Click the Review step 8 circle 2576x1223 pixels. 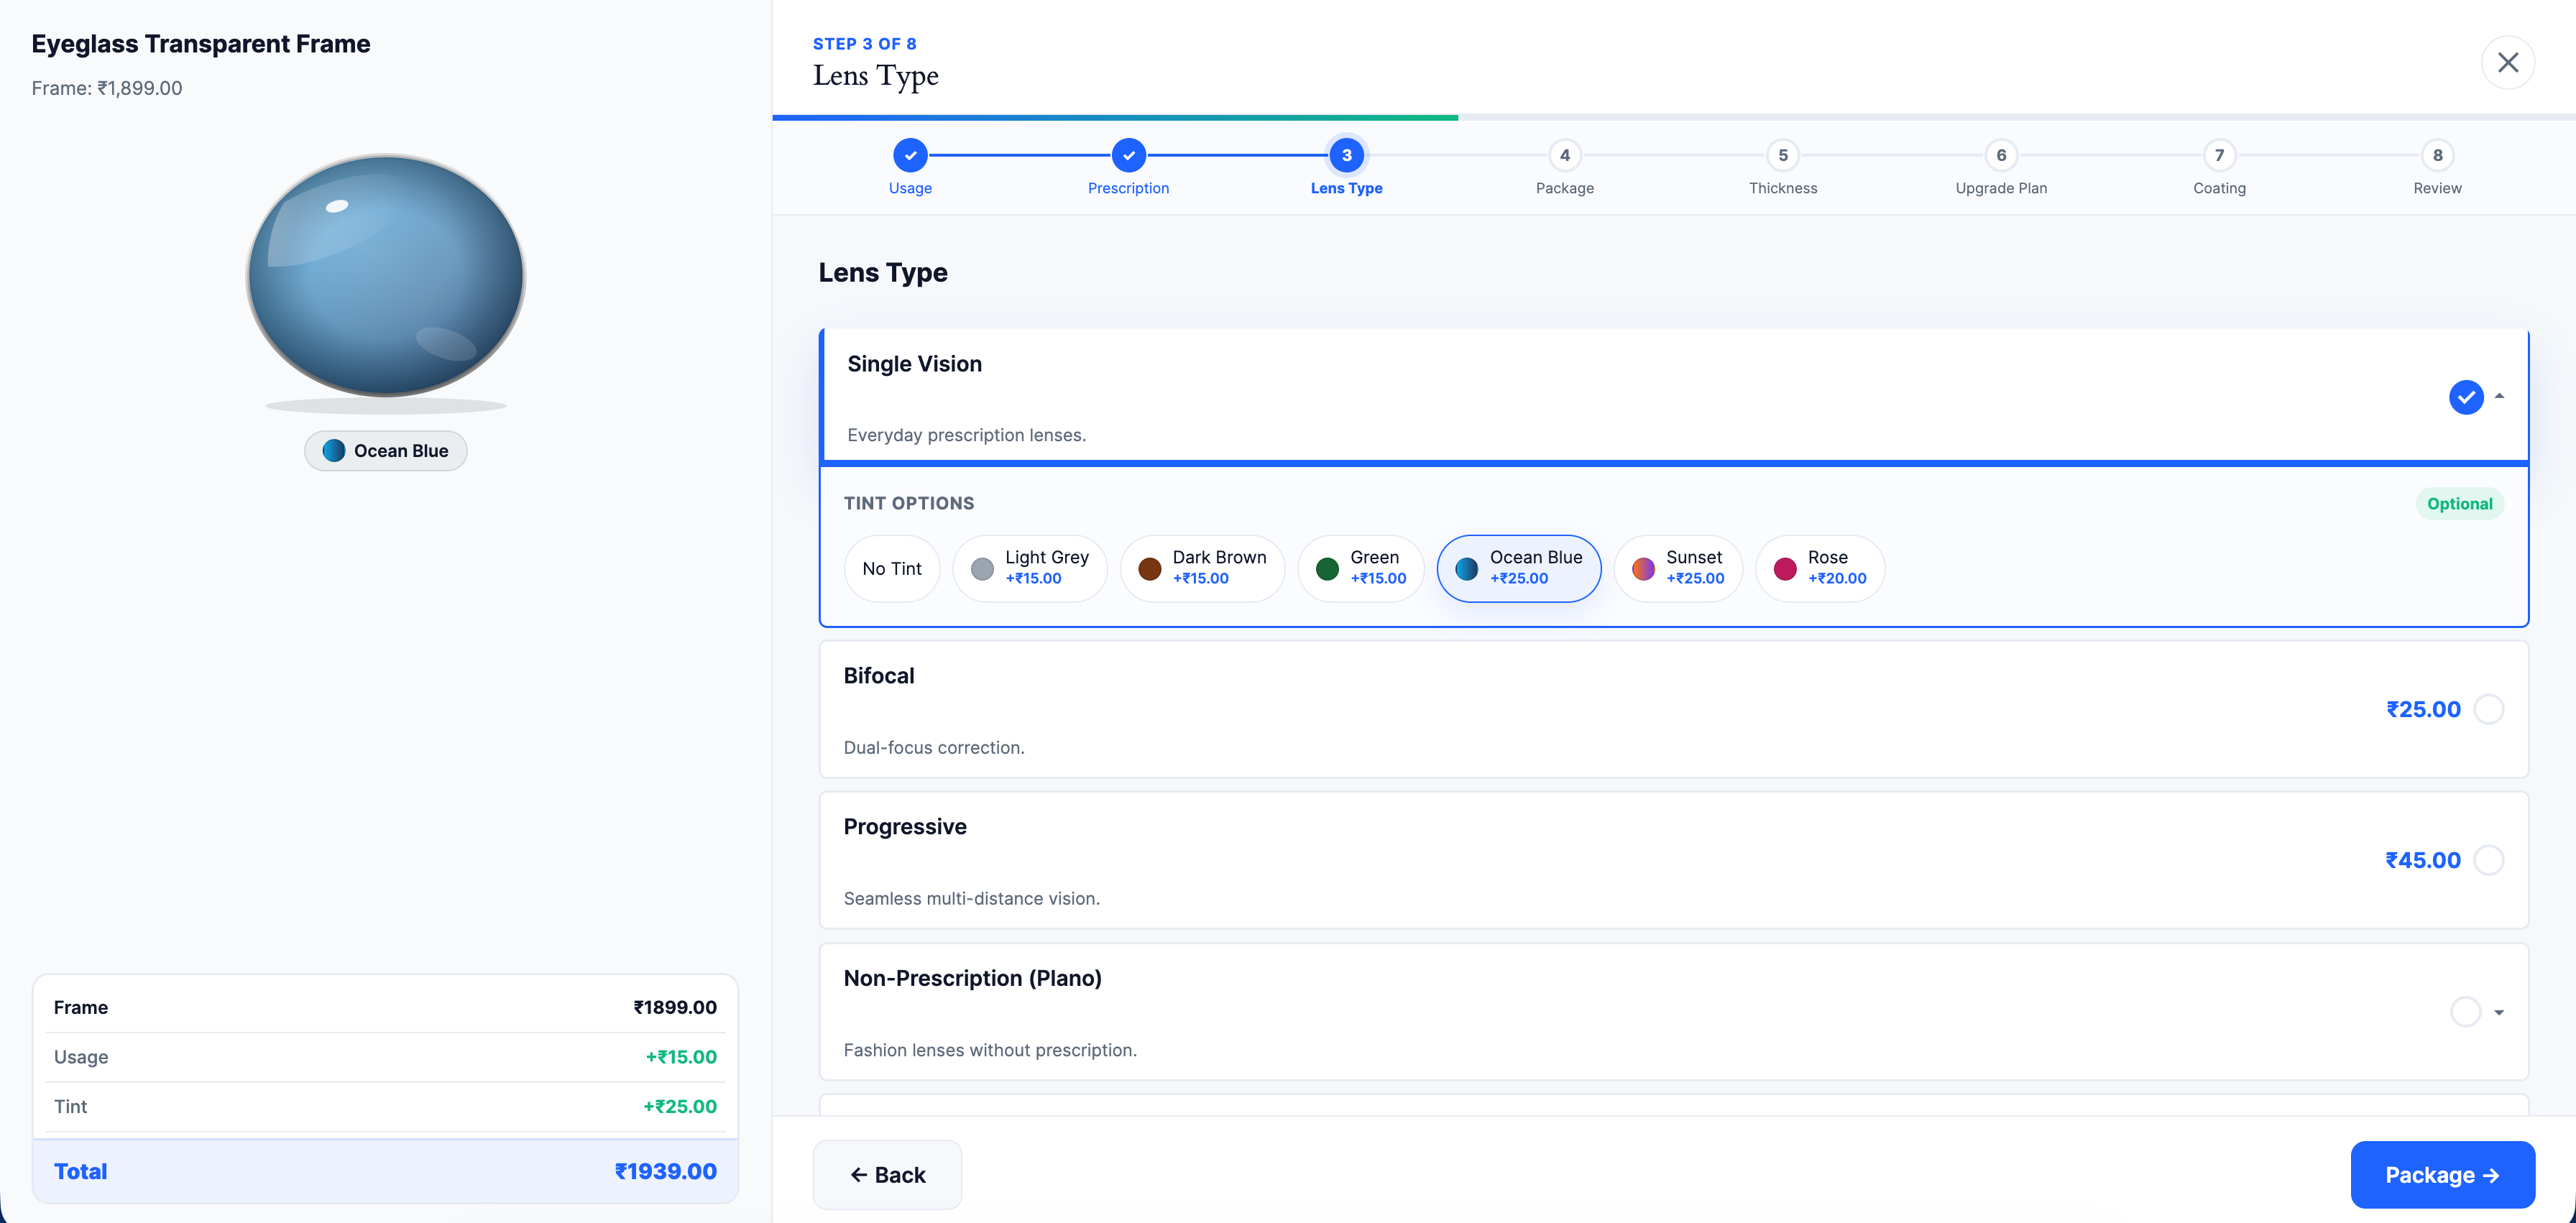[x=2437, y=156]
